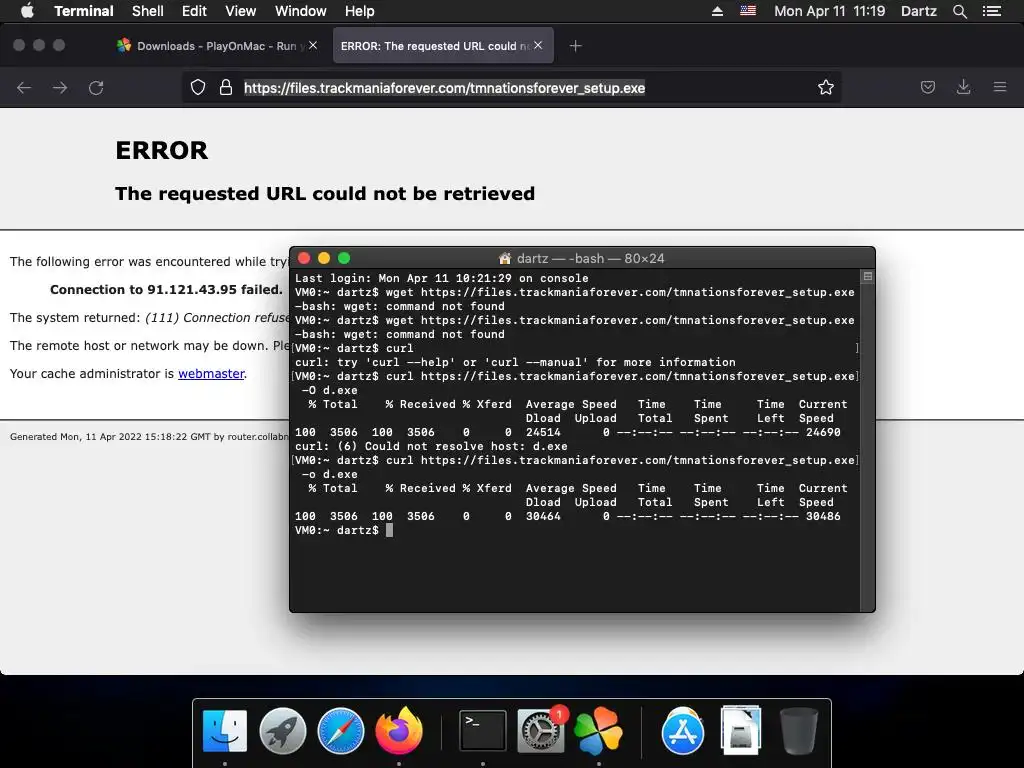Click 'Connection to 91.121.43.95 failed.' text
The height and width of the screenshot is (768, 1024).
tap(167, 289)
